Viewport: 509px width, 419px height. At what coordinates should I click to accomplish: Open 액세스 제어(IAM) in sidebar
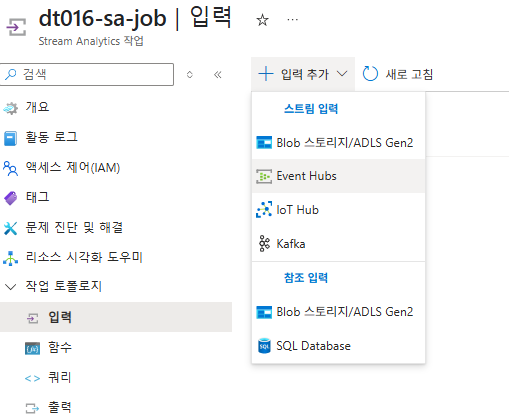click(73, 167)
